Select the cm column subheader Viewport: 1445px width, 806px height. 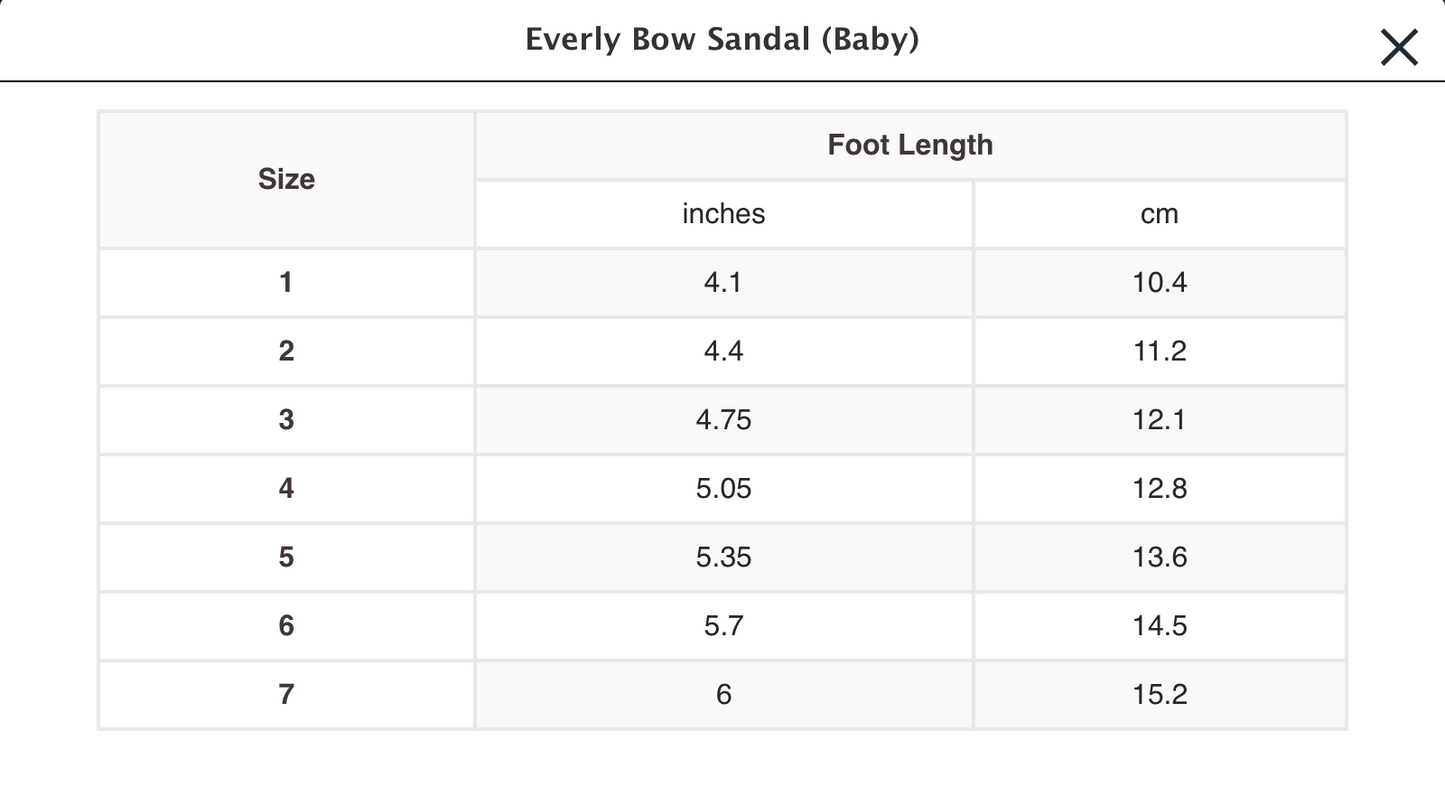1159,214
